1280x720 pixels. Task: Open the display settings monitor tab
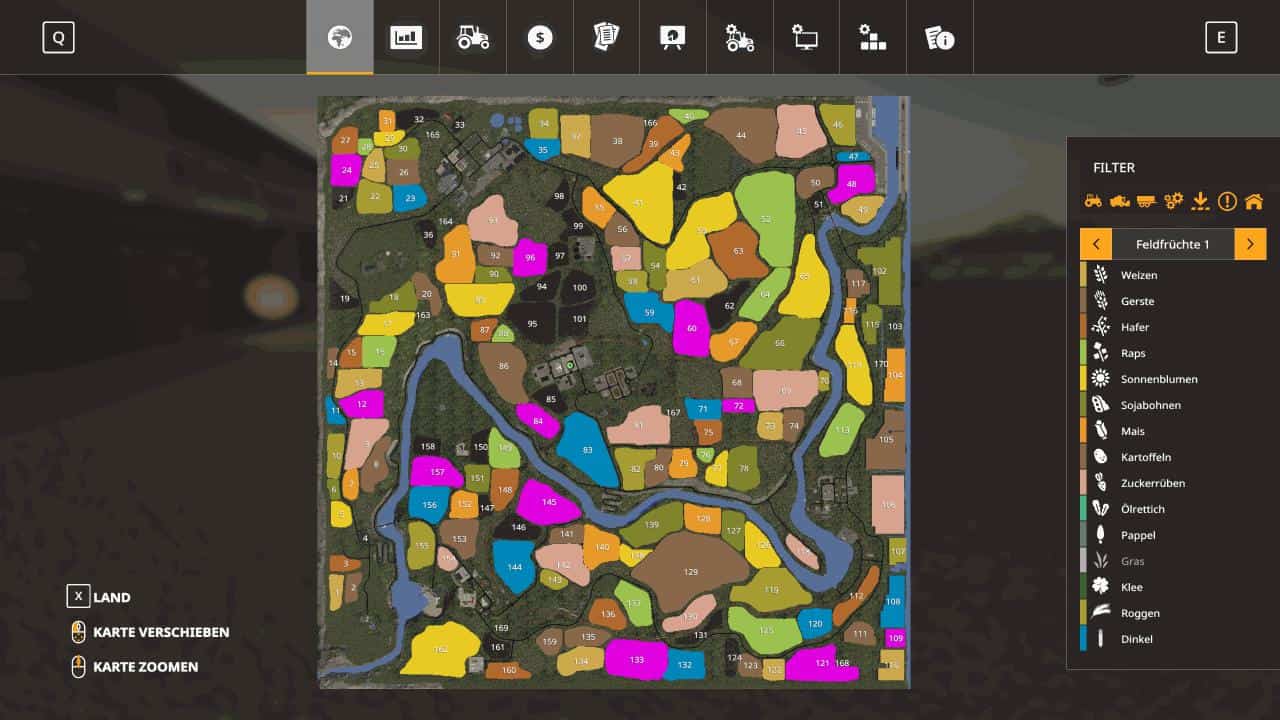click(x=805, y=38)
